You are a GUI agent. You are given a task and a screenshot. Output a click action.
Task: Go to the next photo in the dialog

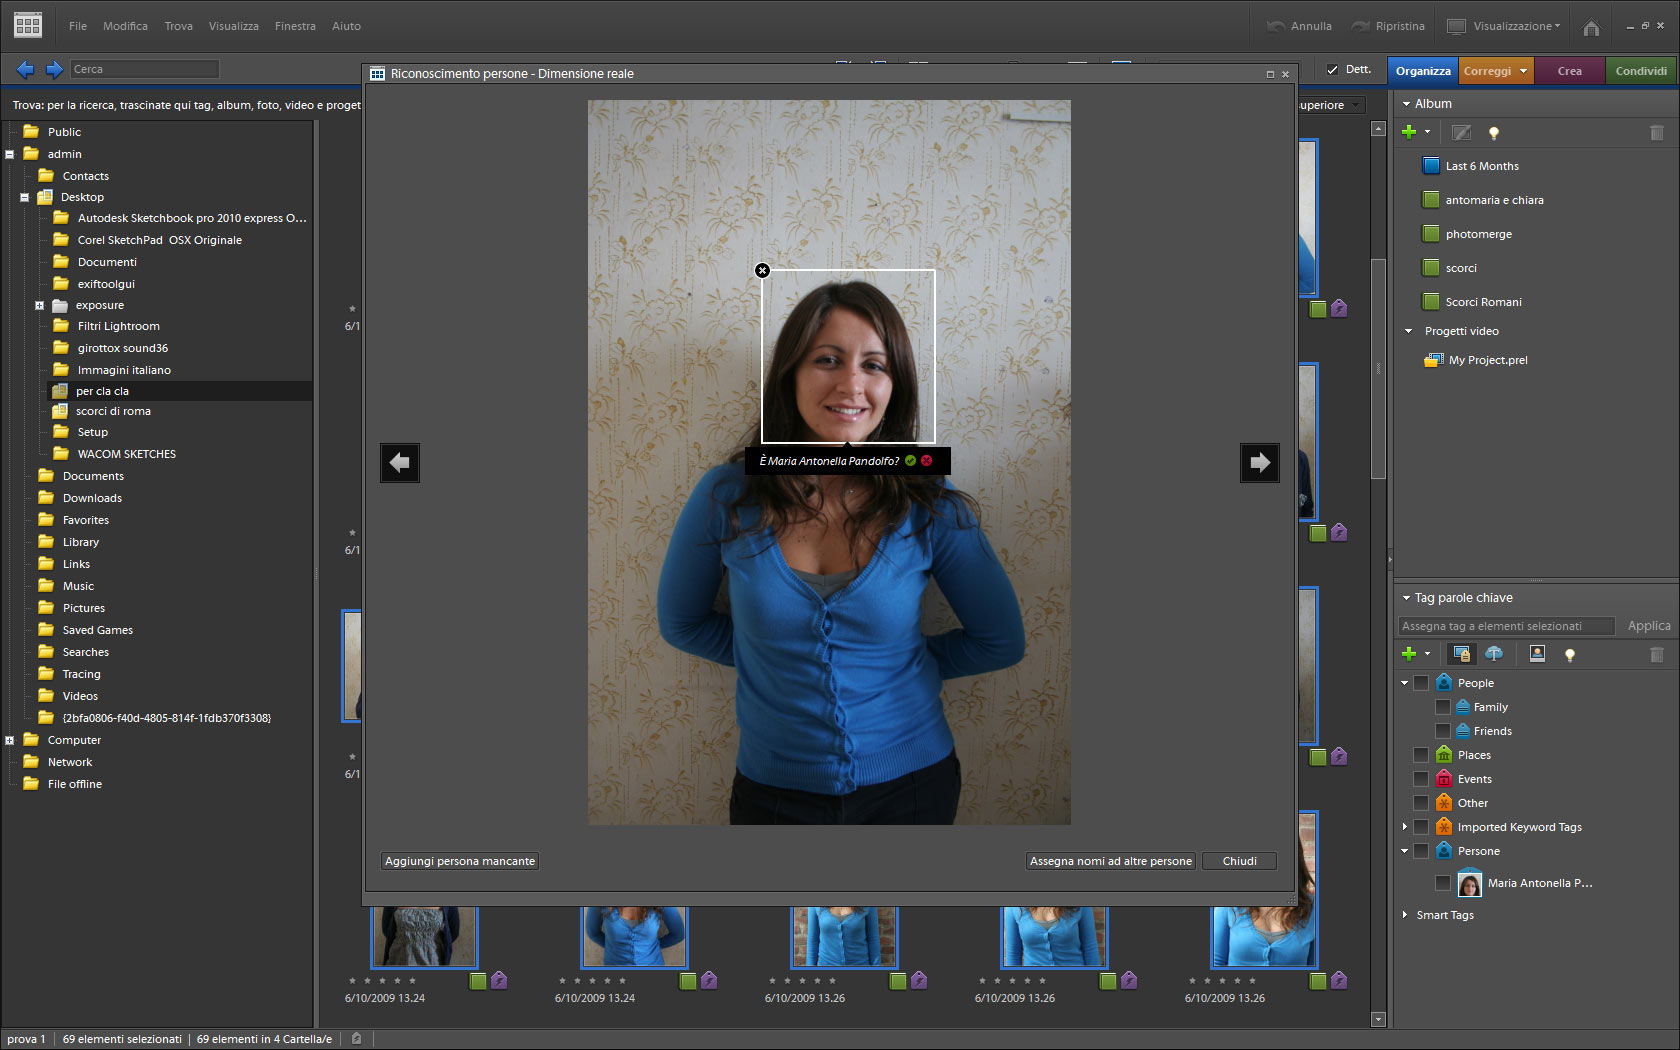pyautogui.click(x=1259, y=462)
